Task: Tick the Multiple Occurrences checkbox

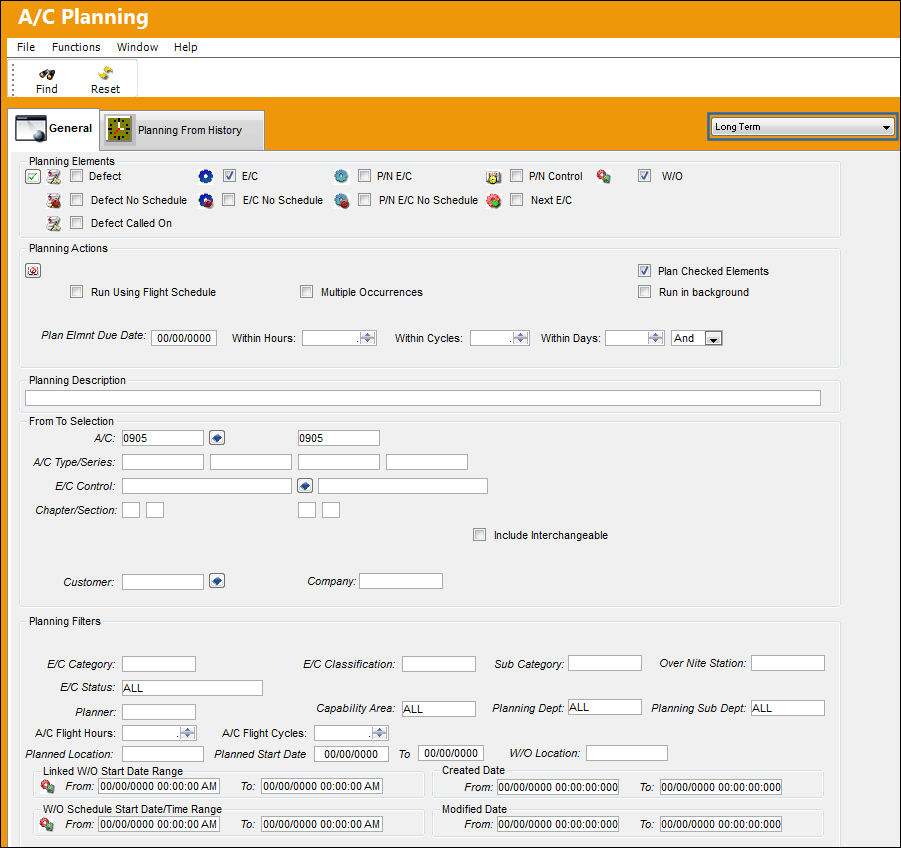Action: [x=306, y=292]
